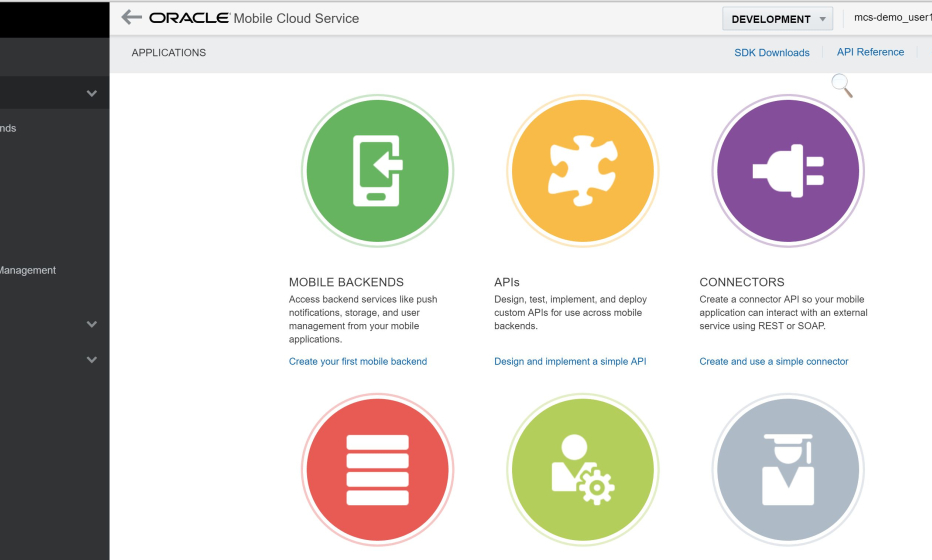Open the green Mobile Backends phone icon
Image resolution: width=932 pixels, height=560 pixels.
[377, 171]
